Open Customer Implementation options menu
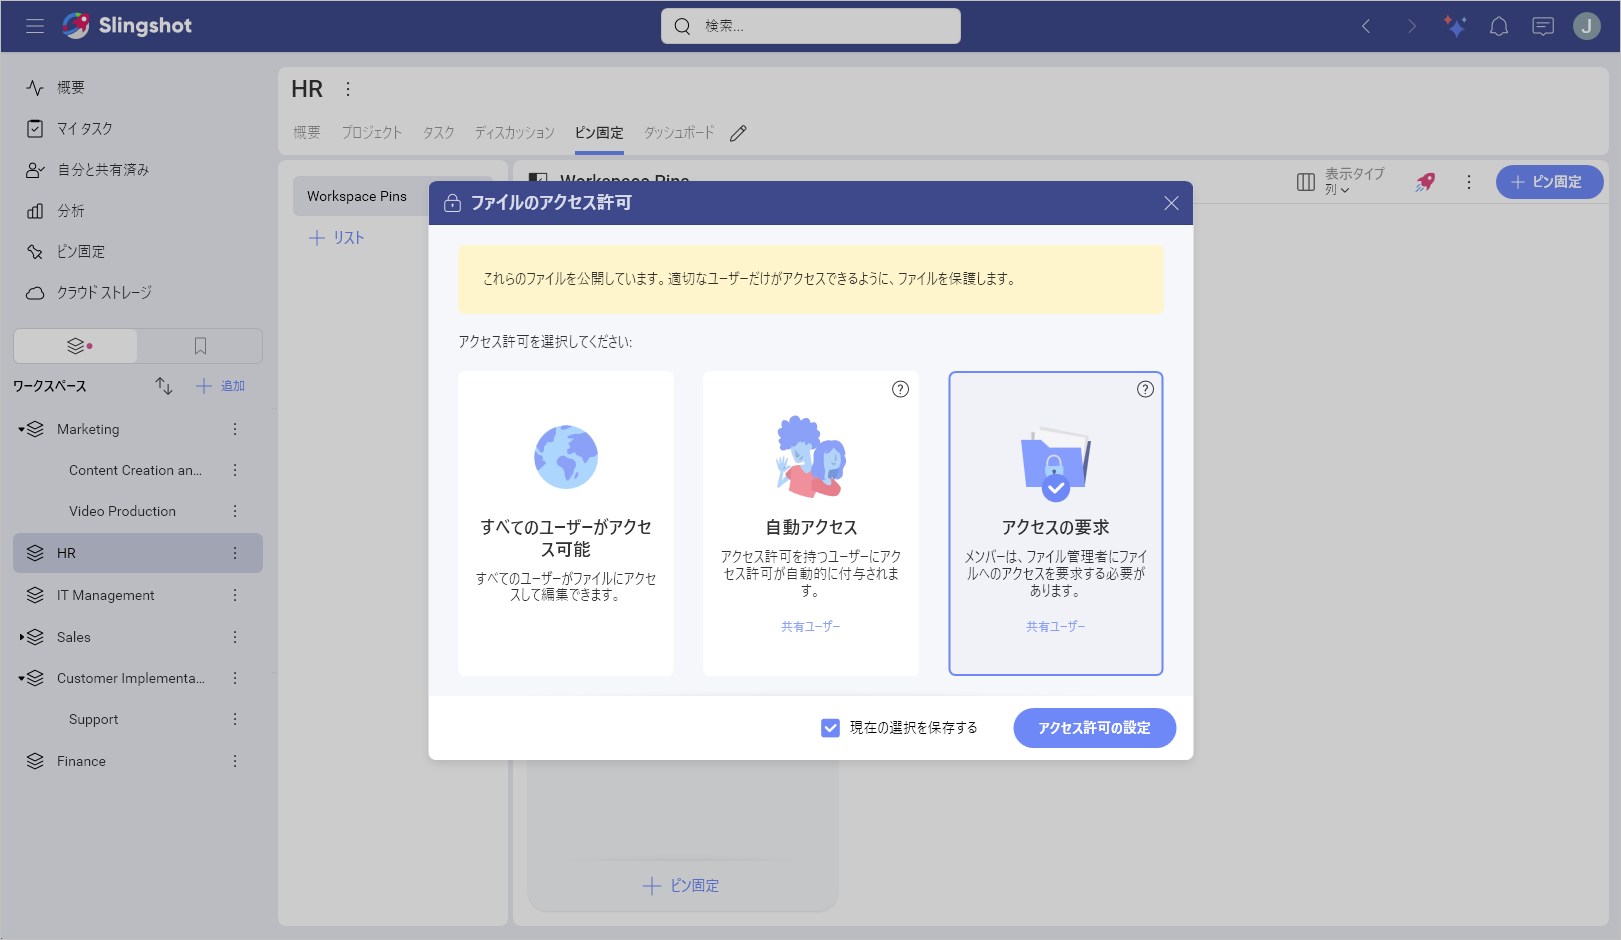 (235, 678)
